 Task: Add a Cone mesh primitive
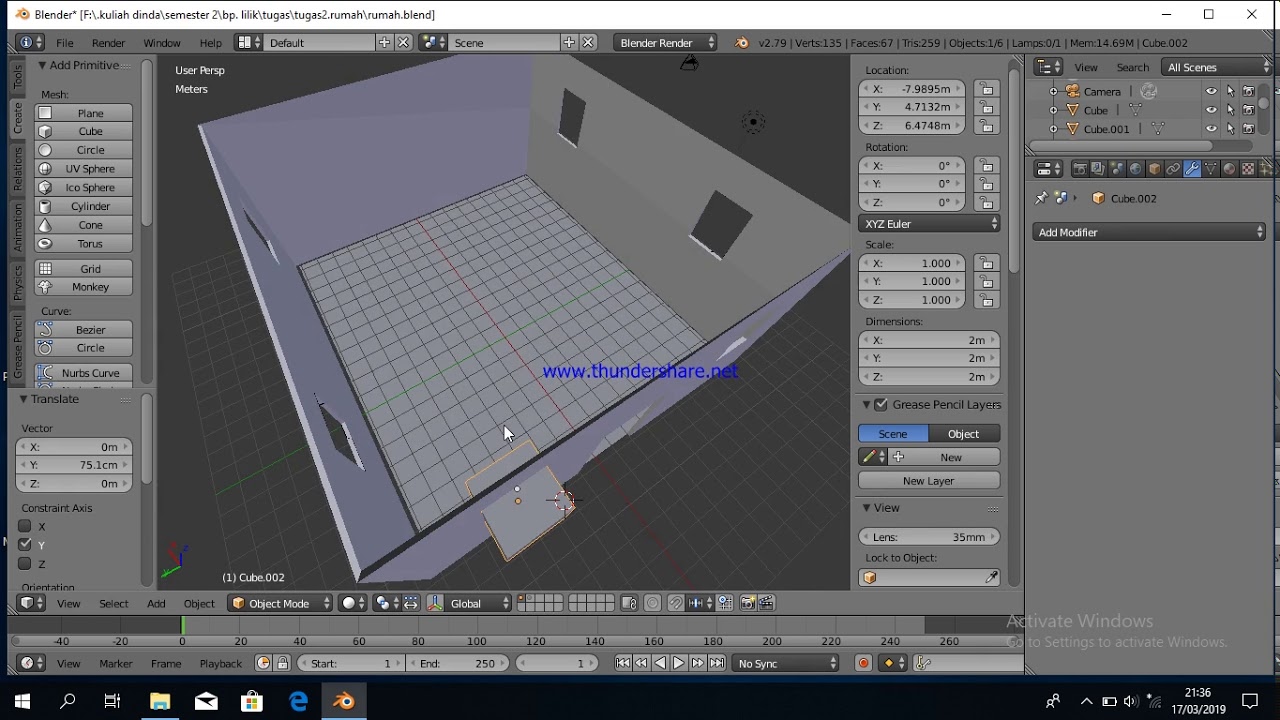coord(84,225)
